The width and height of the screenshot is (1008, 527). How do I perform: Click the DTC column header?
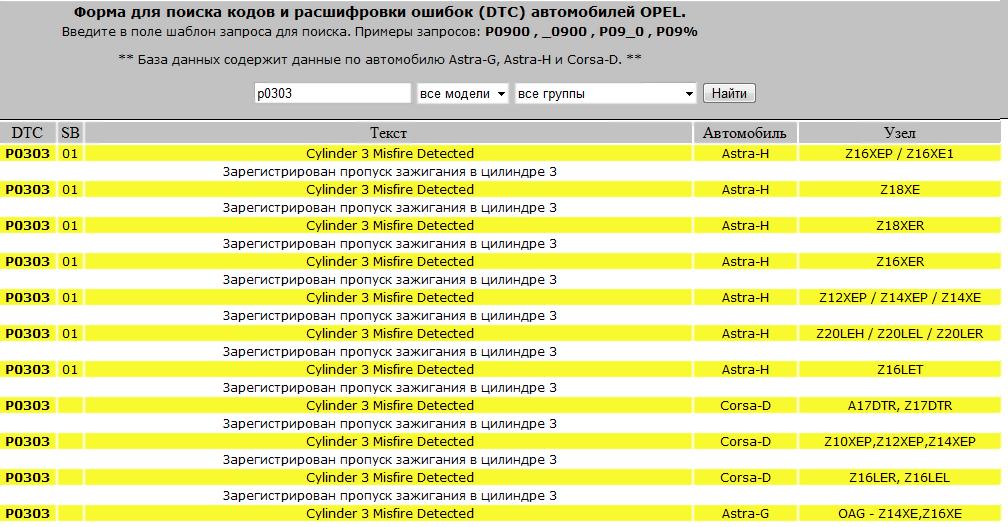[x=27, y=133]
